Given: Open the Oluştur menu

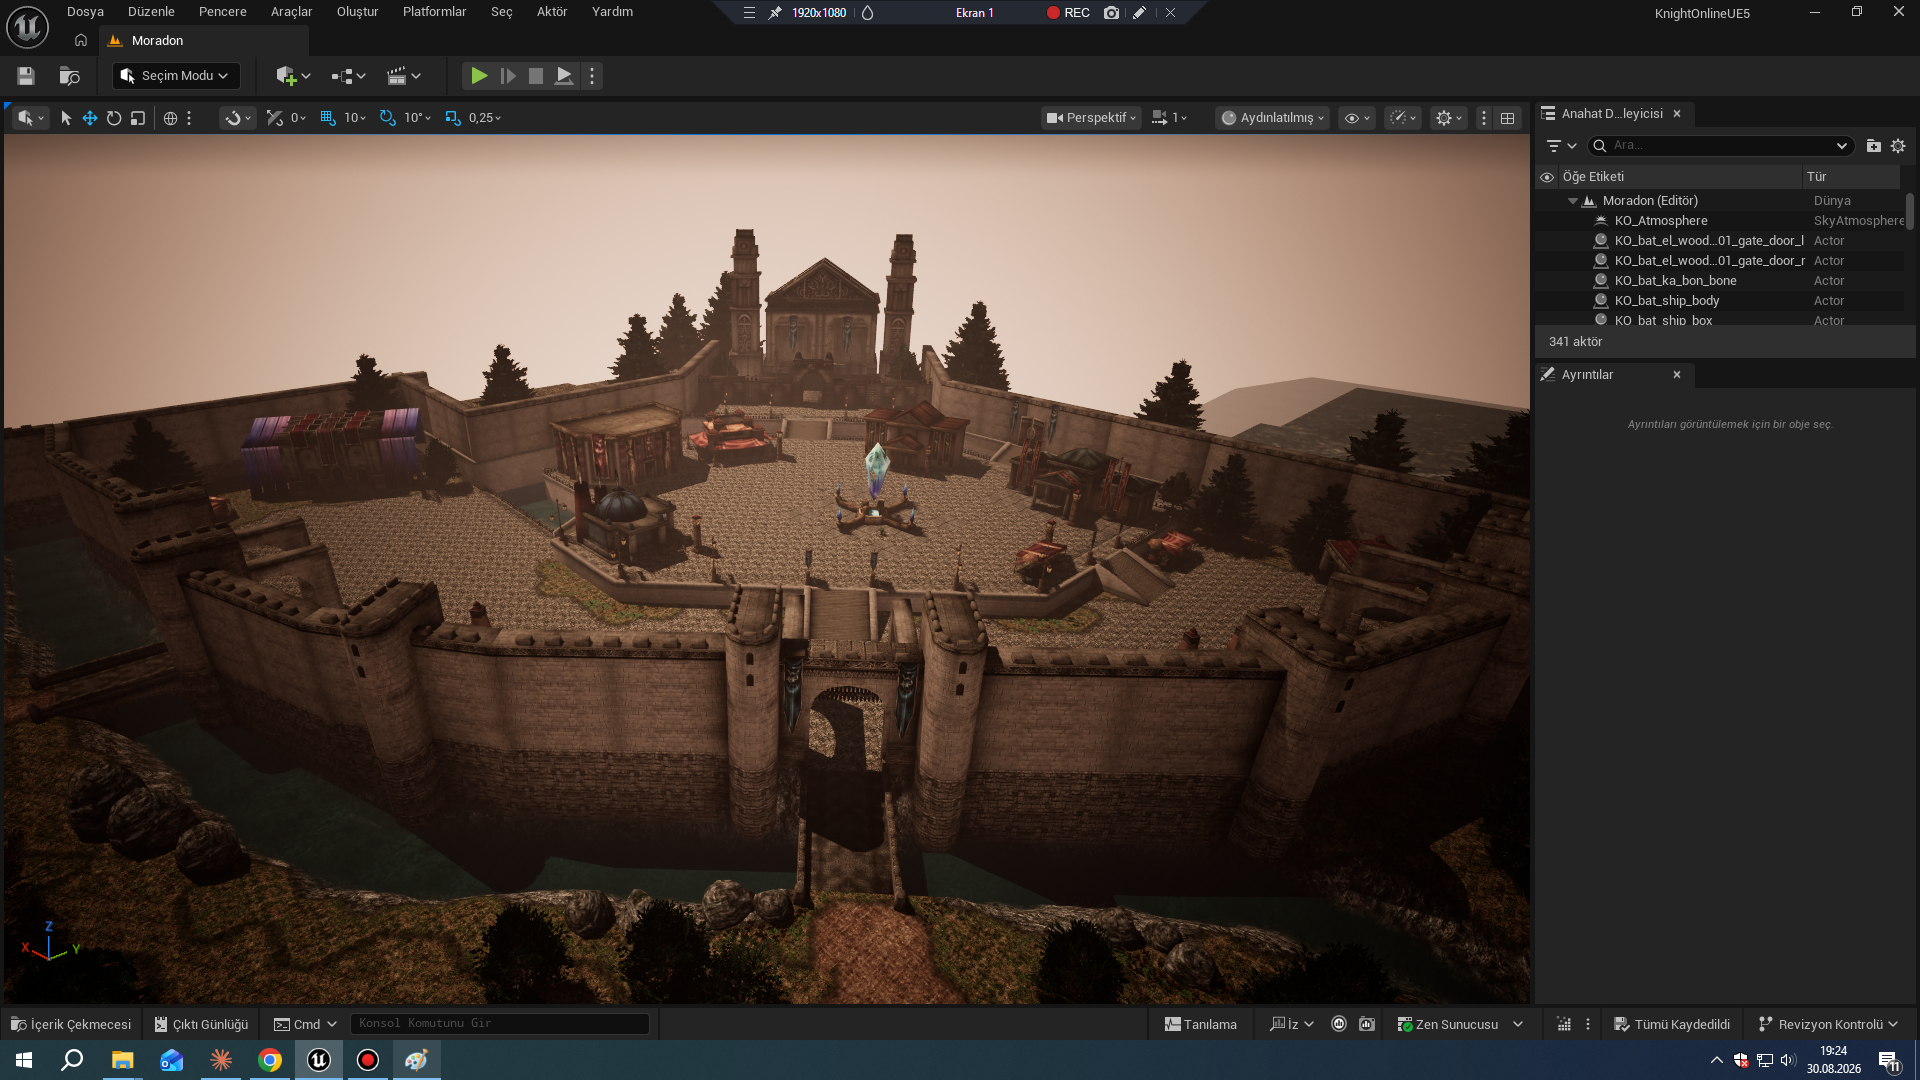Looking at the screenshot, I should 357,12.
